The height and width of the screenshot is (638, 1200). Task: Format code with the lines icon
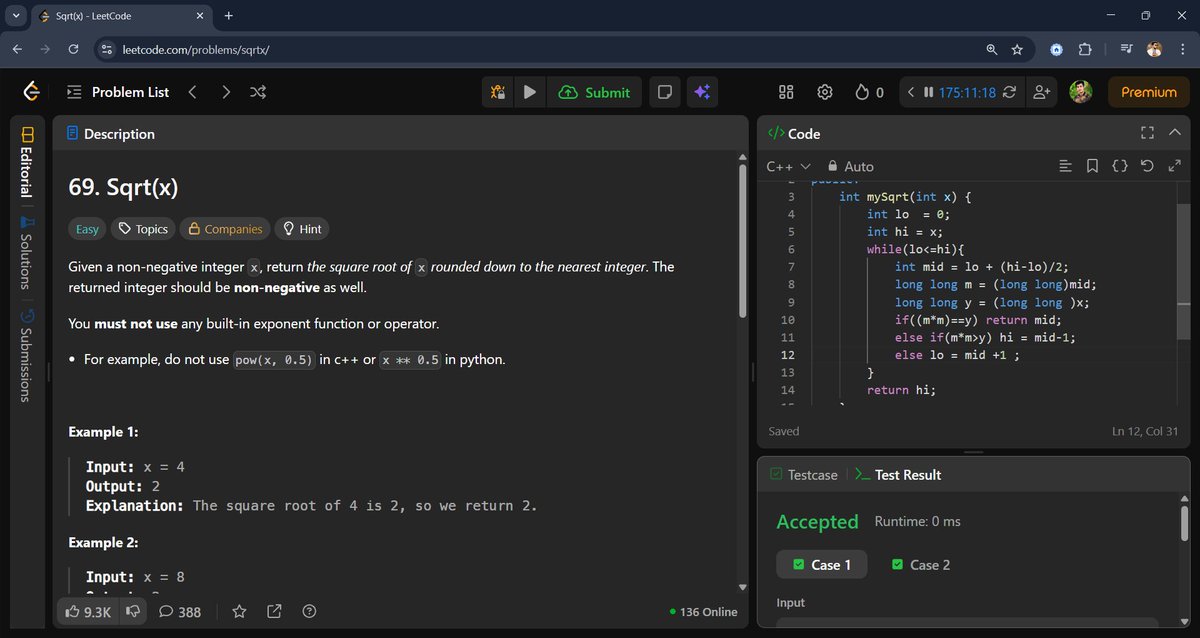[x=1066, y=166]
